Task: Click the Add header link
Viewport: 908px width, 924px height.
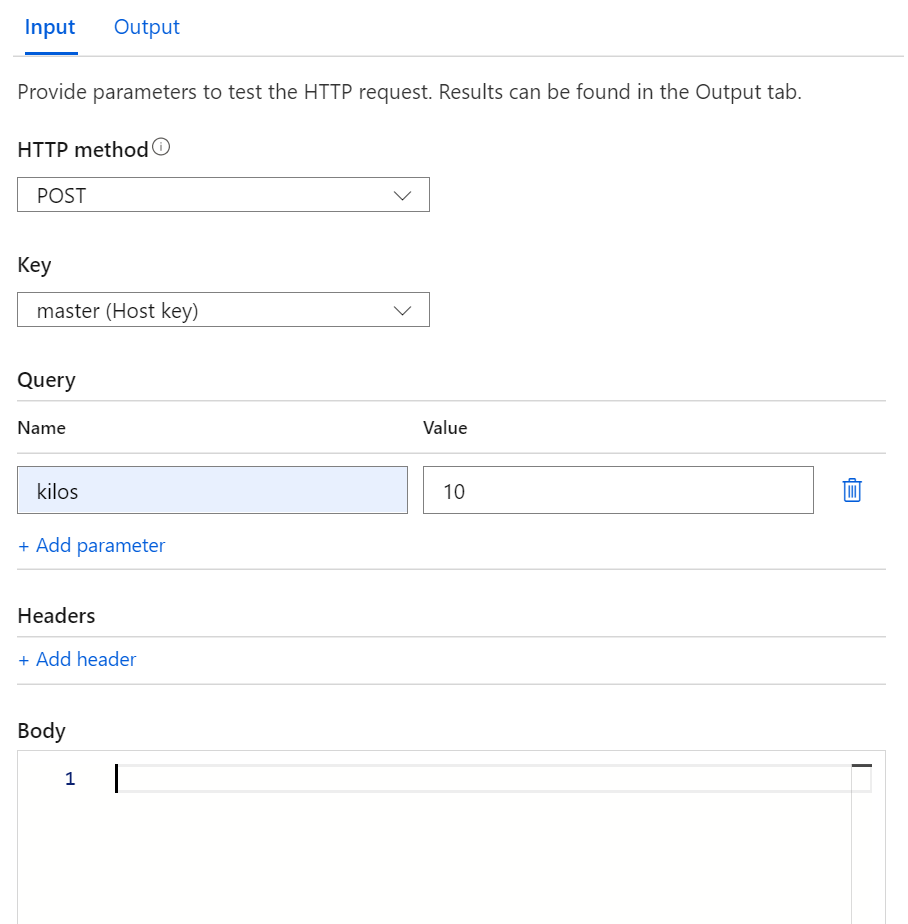Action: pos(77,659)
